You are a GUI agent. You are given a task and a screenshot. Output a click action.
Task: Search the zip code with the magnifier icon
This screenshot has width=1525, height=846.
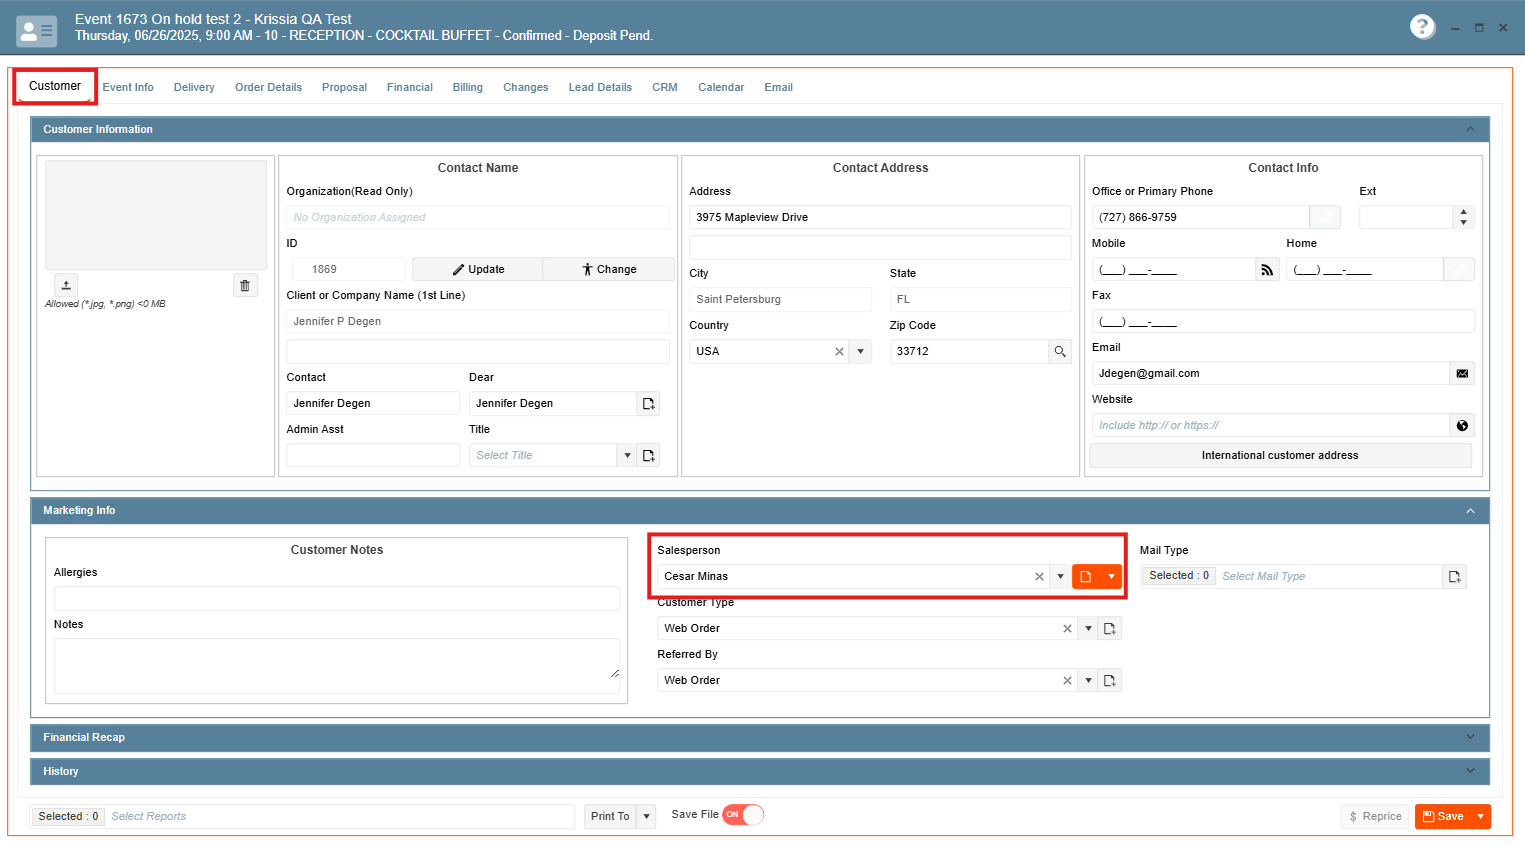coord(1060,351)
